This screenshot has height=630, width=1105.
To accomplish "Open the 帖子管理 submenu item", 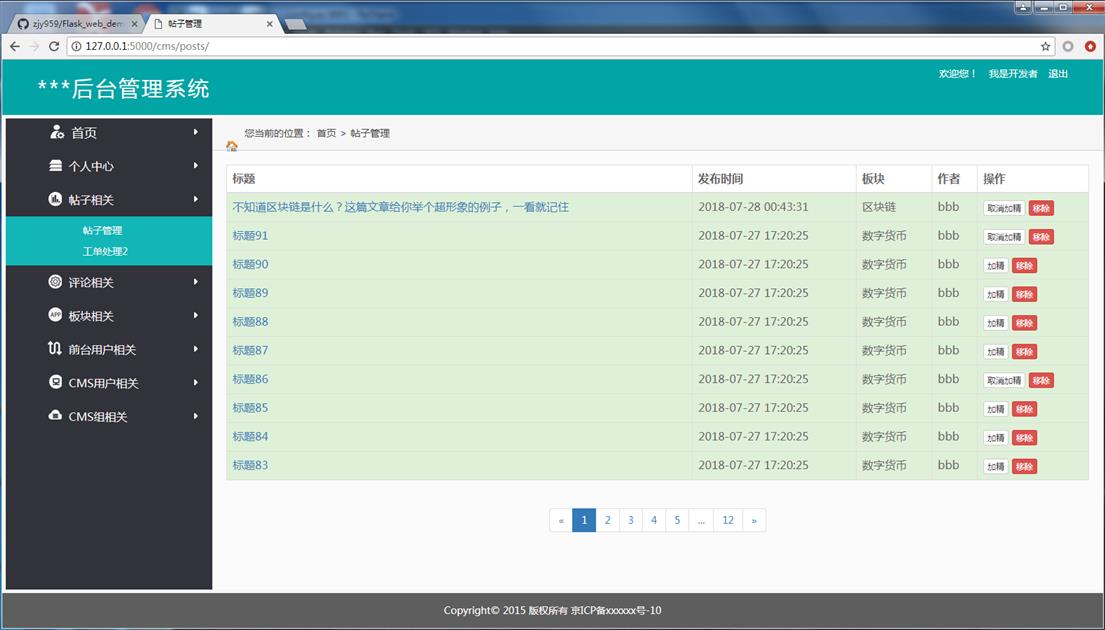I will pyautogui.click(x=102, y=230).
